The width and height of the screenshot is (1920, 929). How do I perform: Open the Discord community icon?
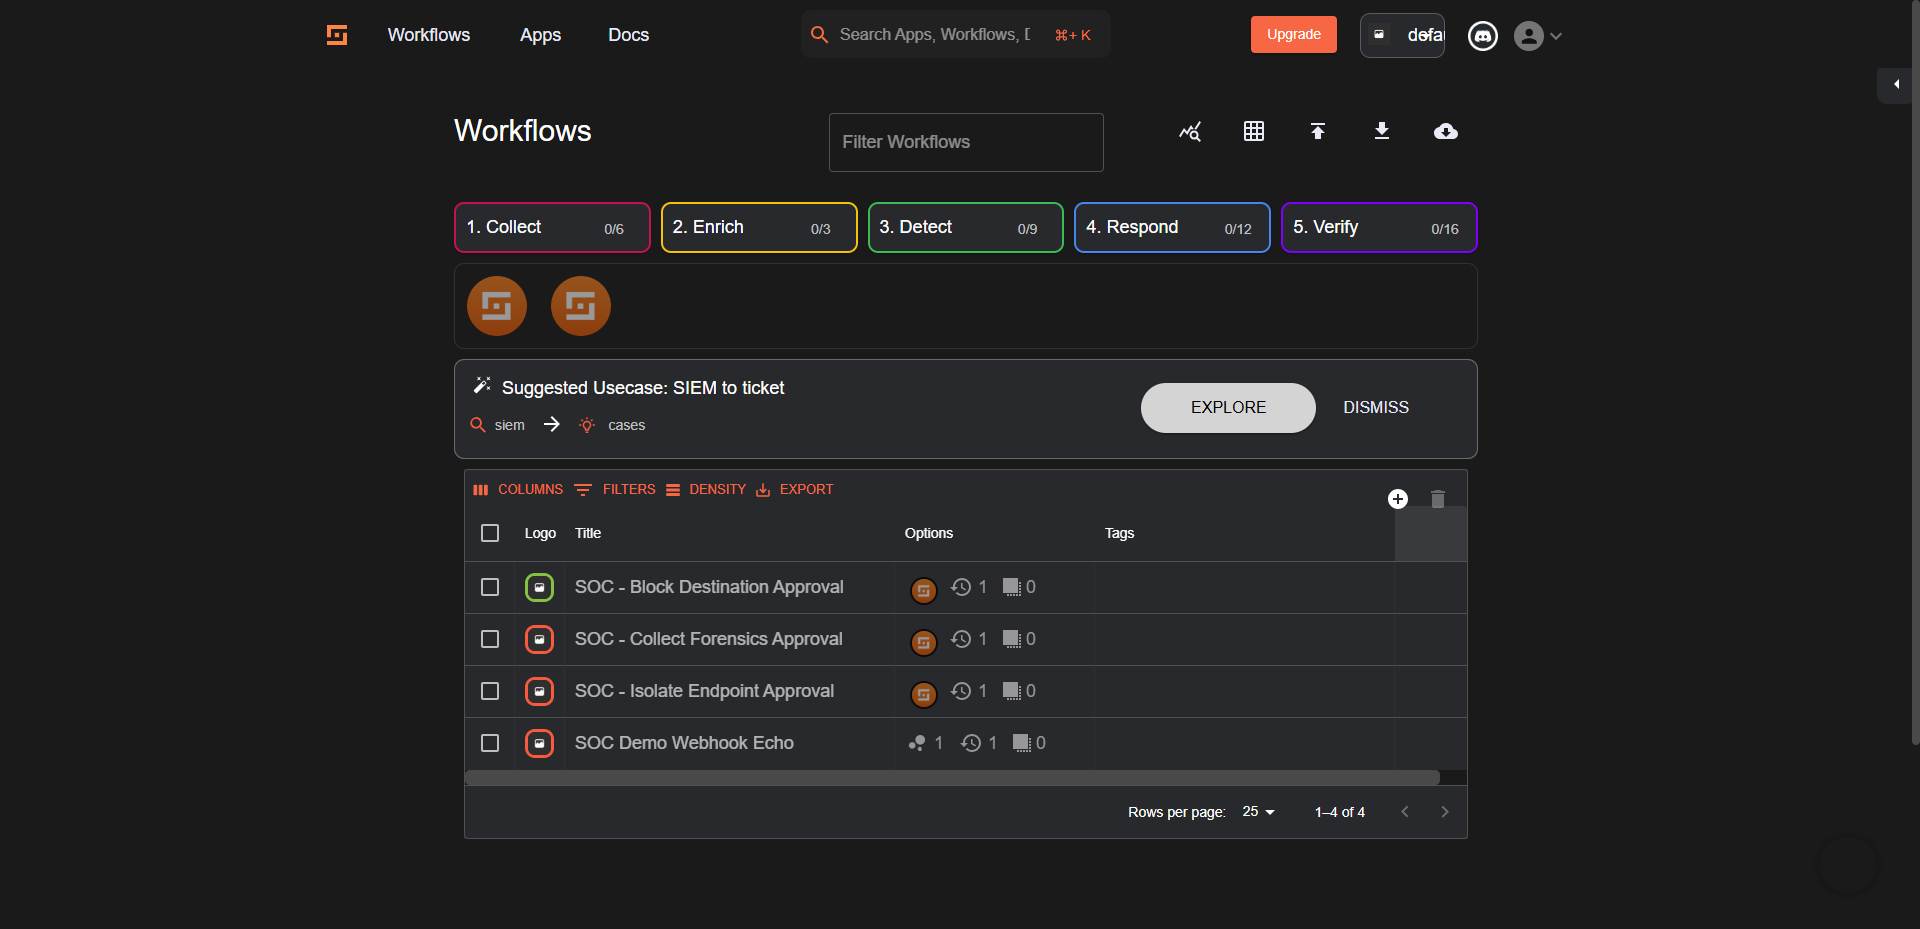(1482, 36)
